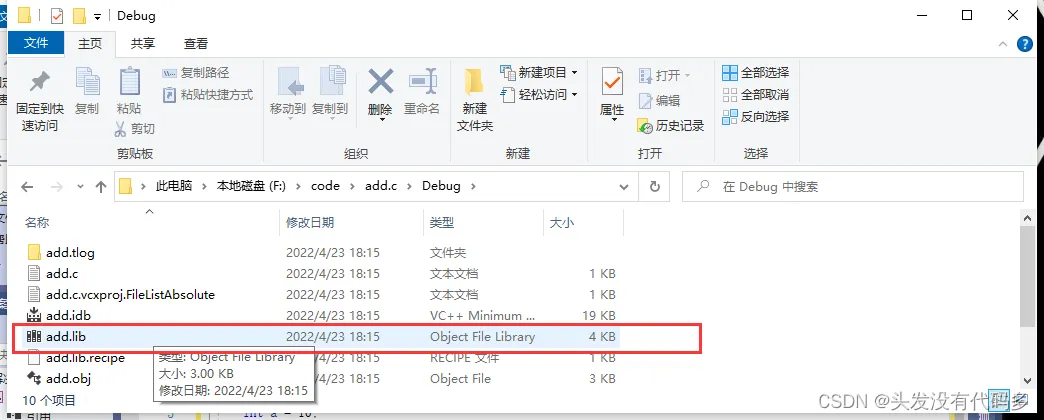Open the File (文件) tab
The image size is (1044, 420).
36,43
